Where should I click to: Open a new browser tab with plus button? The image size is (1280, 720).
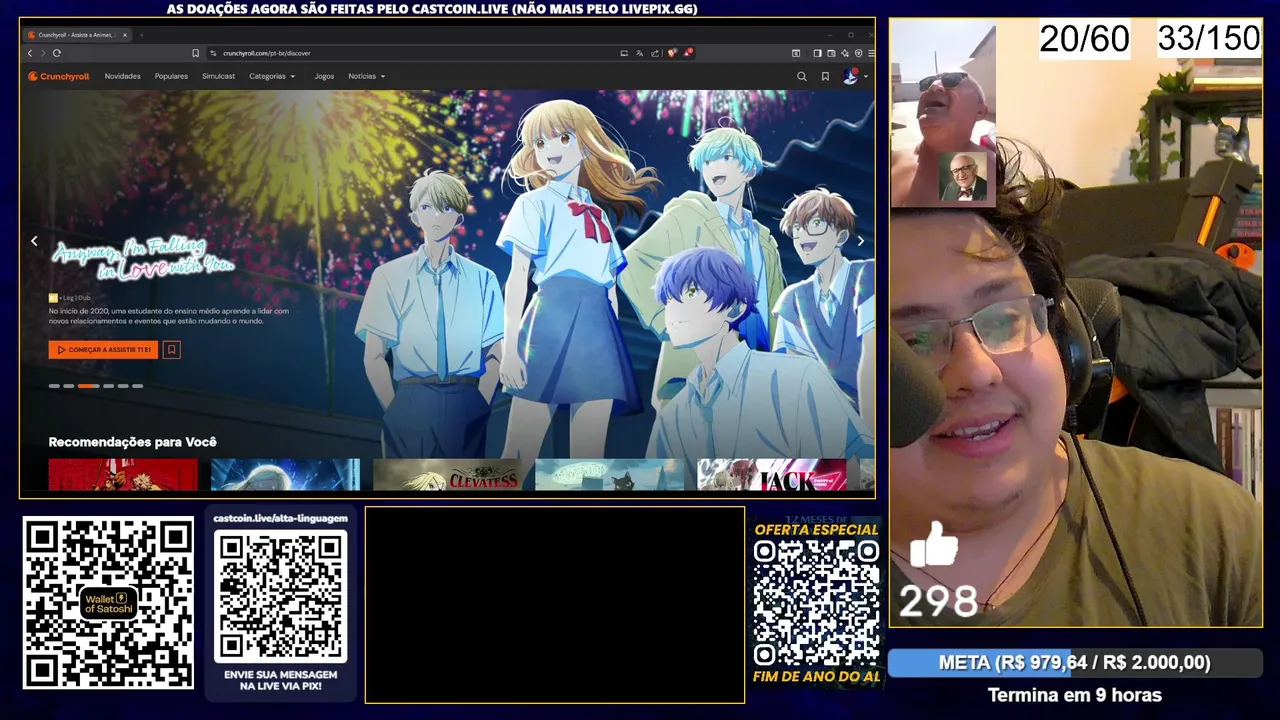point(141,35)
